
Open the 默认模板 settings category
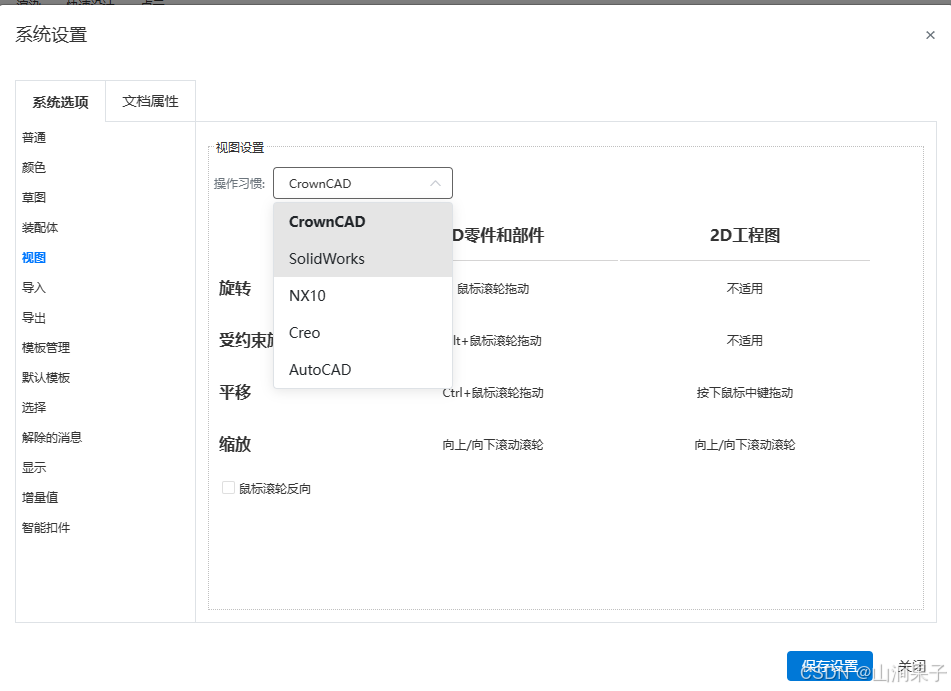coord(46,377)
